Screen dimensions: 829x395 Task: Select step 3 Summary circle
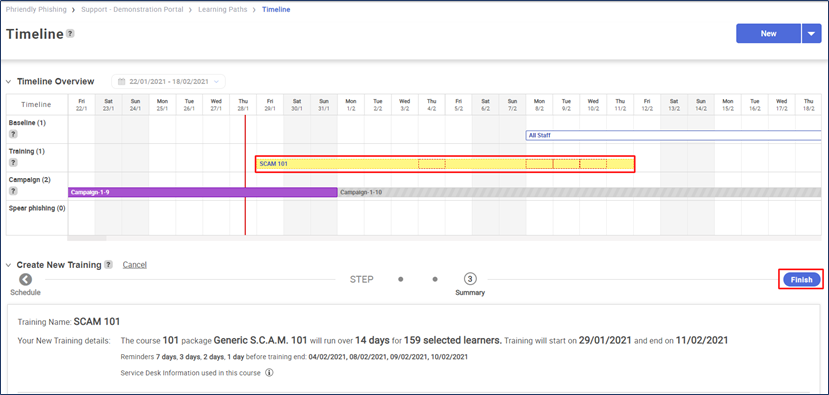point(470,279)
